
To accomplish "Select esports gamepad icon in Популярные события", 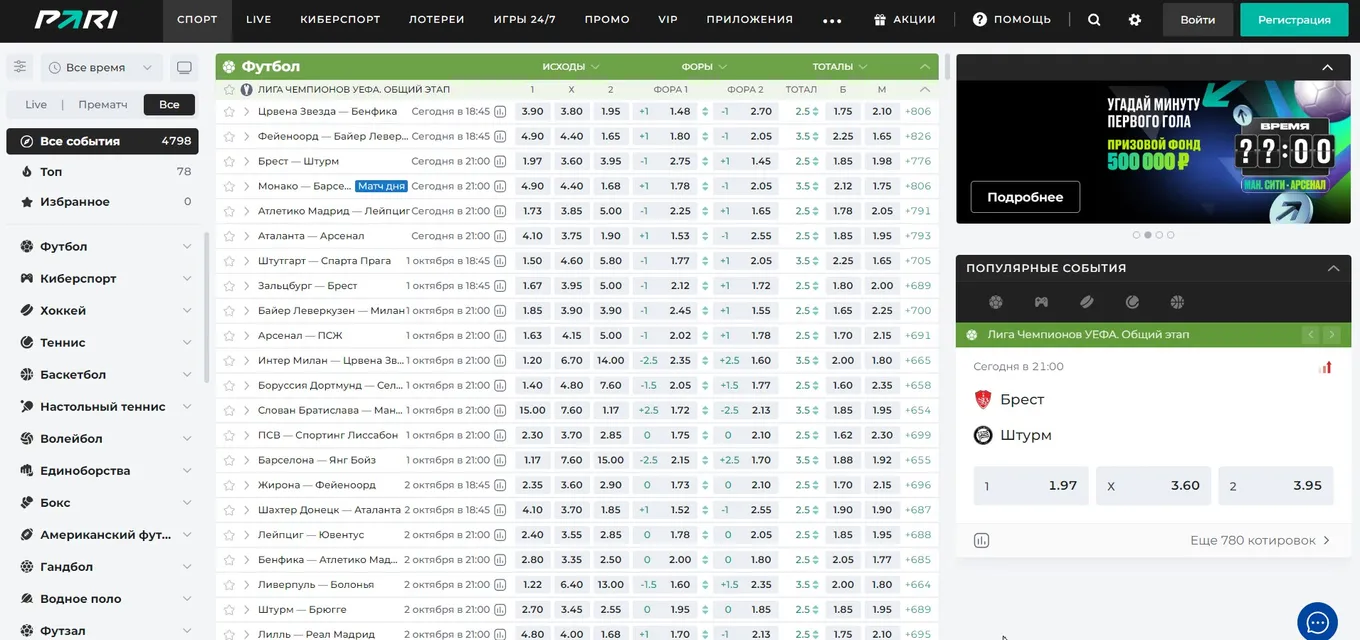I will click(1041, 302).
